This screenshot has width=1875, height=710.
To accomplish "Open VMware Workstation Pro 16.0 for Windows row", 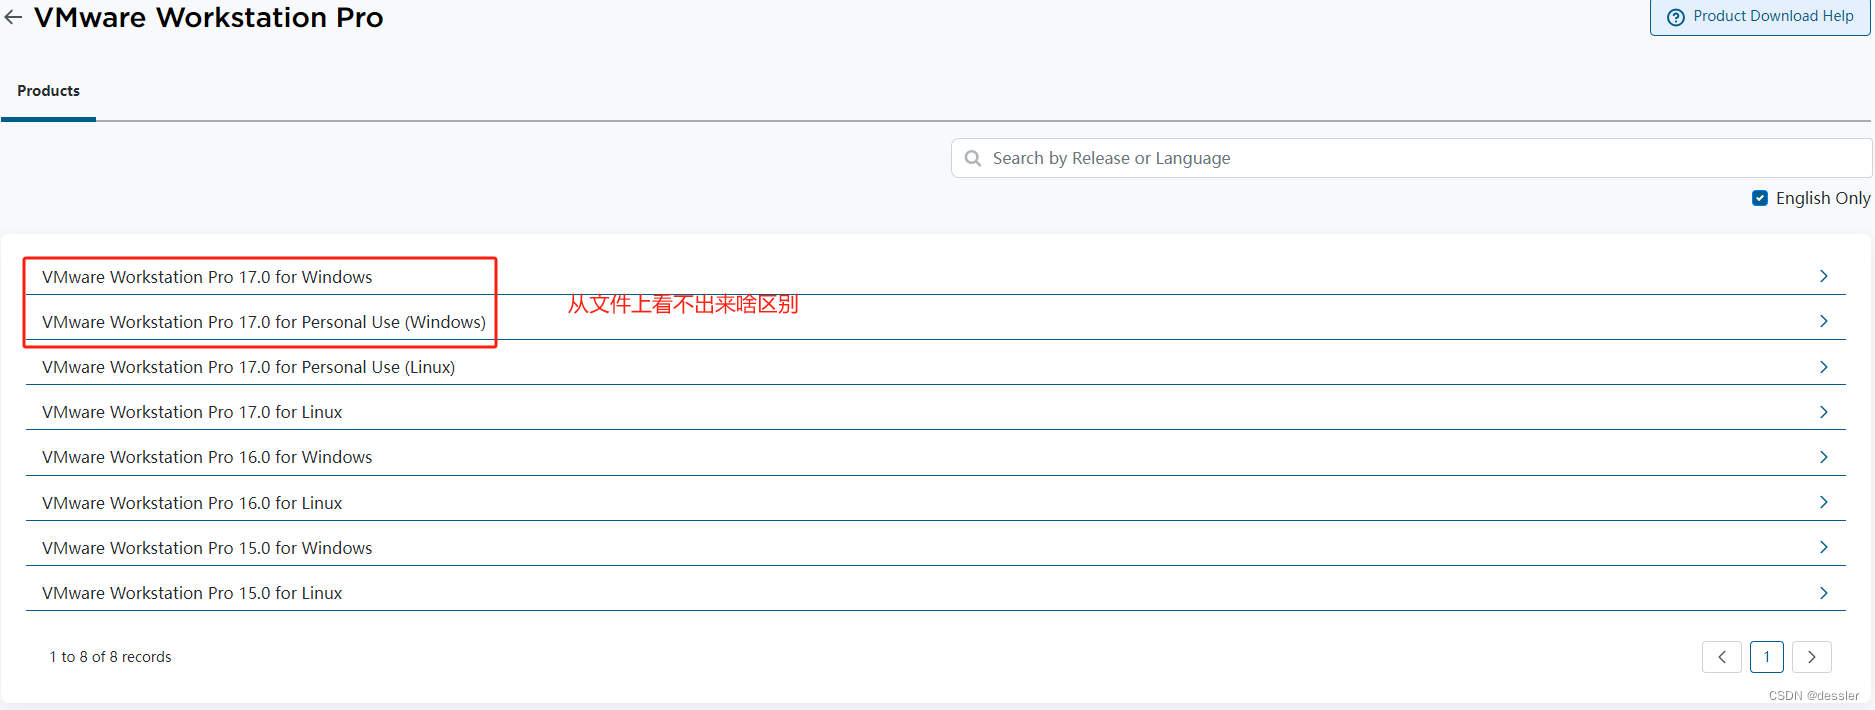I will pyautogui.click(x=936, y=457).
